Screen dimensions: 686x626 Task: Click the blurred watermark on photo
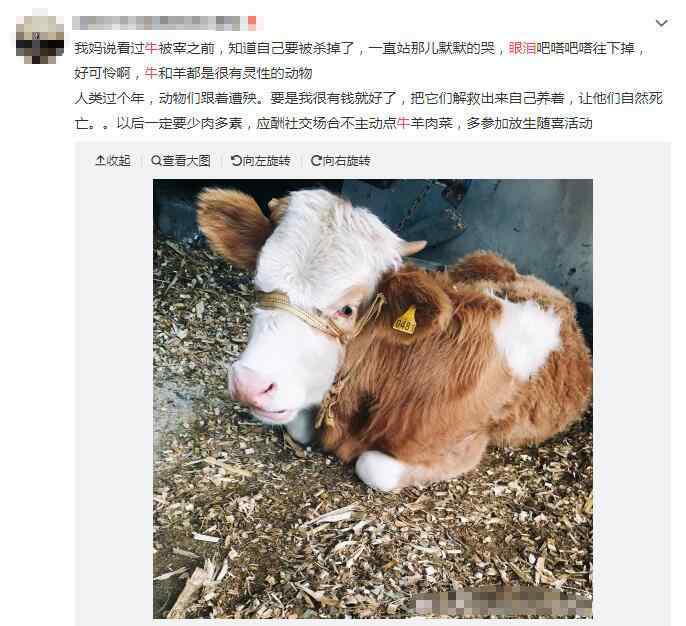503,602
